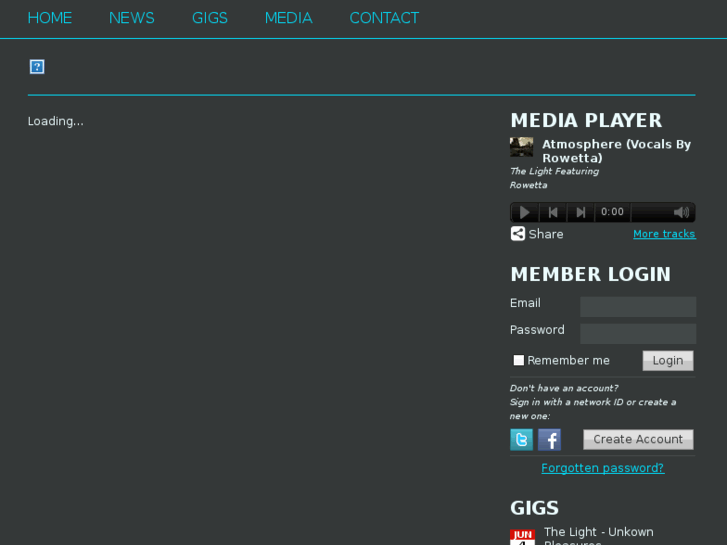Click the Create Account button
This screenshot has height=545, width=727.
click(638, 439)
